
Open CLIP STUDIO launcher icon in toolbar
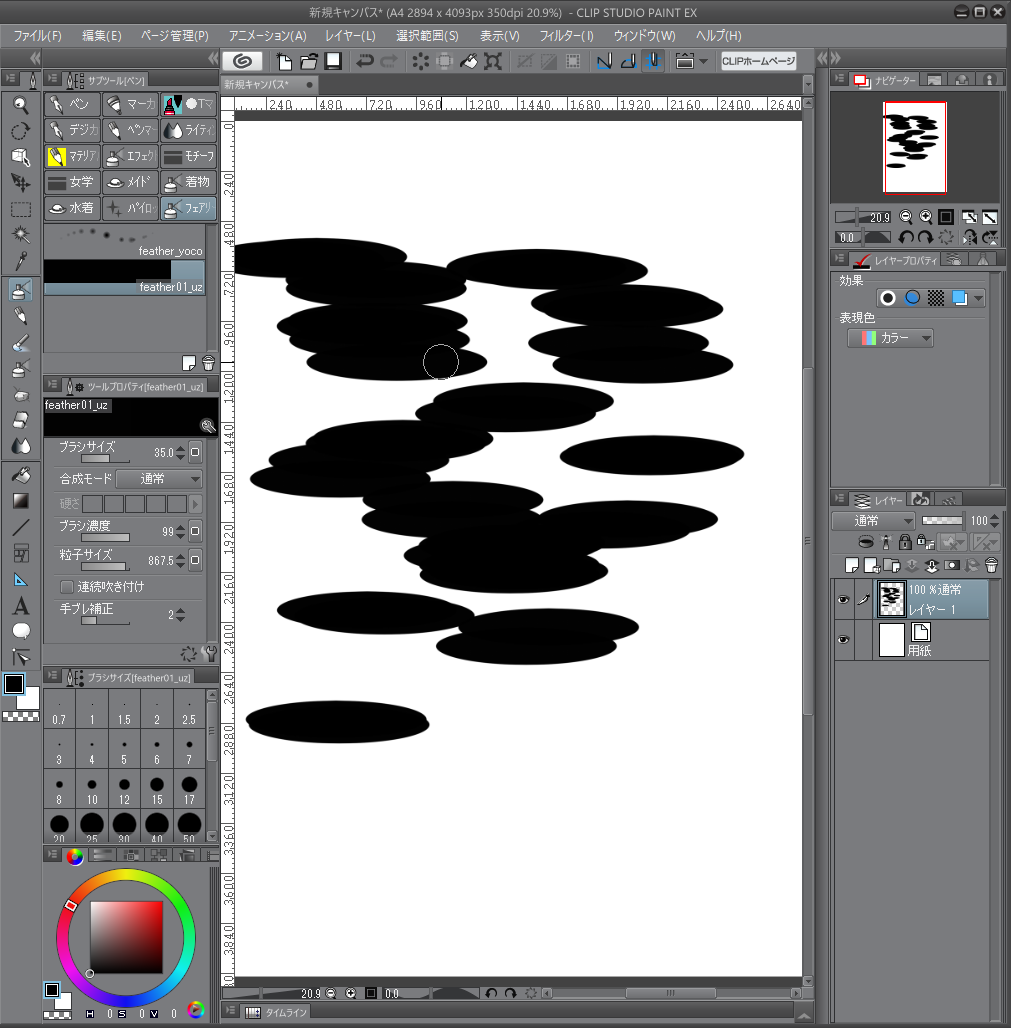click(x=243, y=61)
